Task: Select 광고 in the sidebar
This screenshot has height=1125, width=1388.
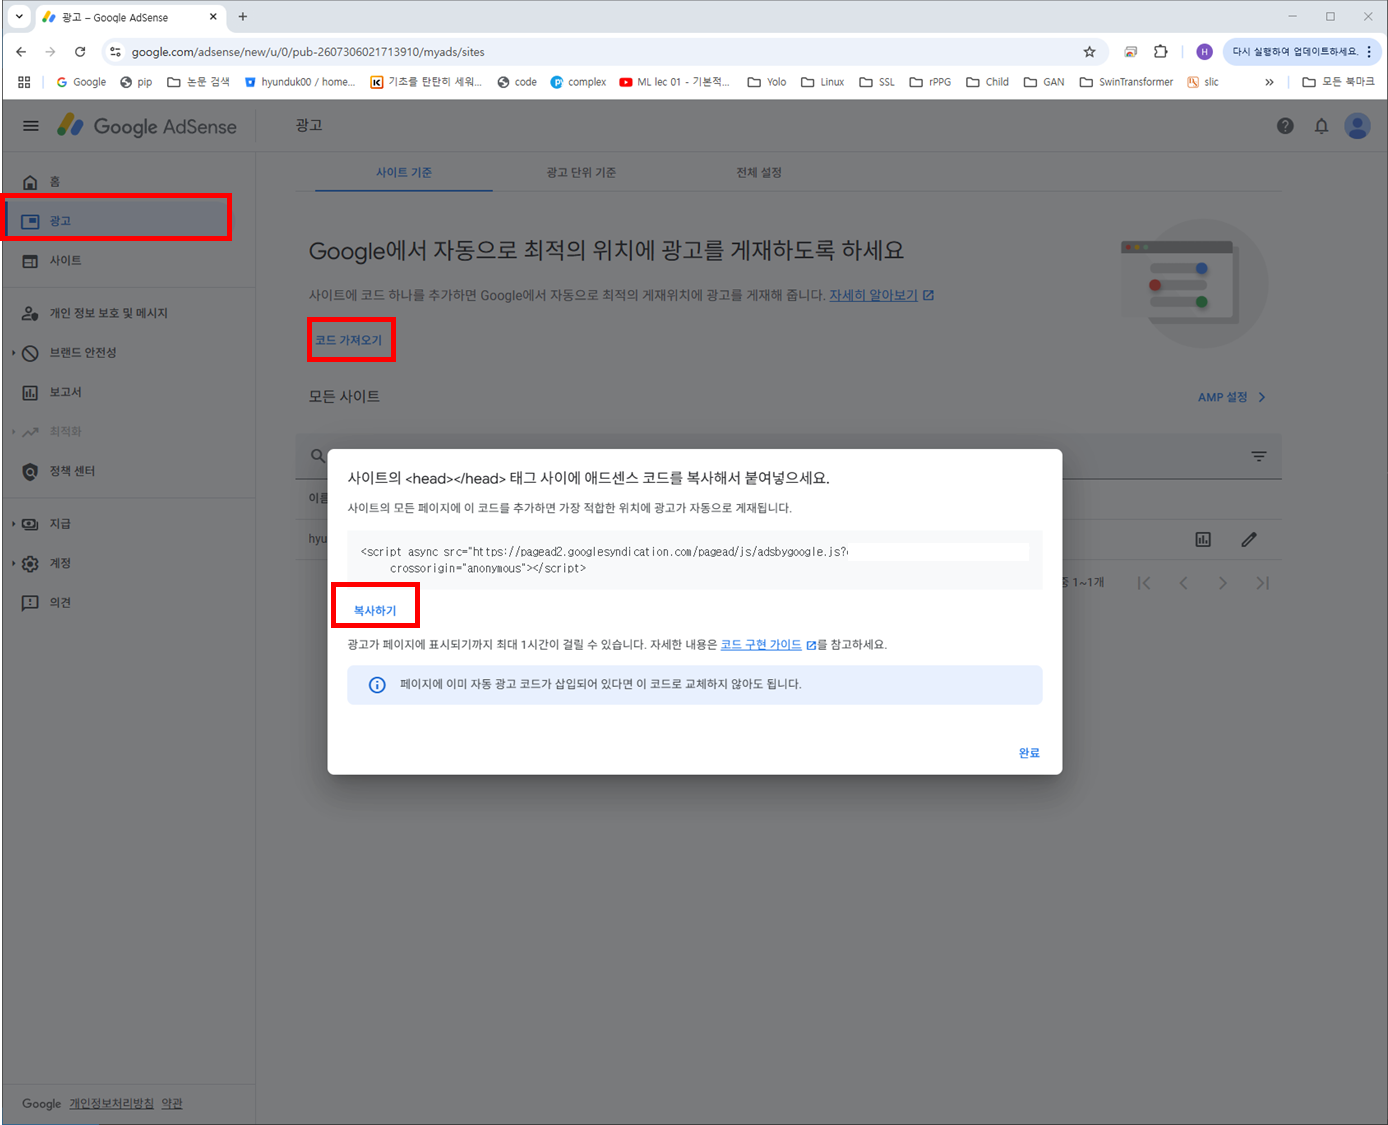Action: [118, 221]
